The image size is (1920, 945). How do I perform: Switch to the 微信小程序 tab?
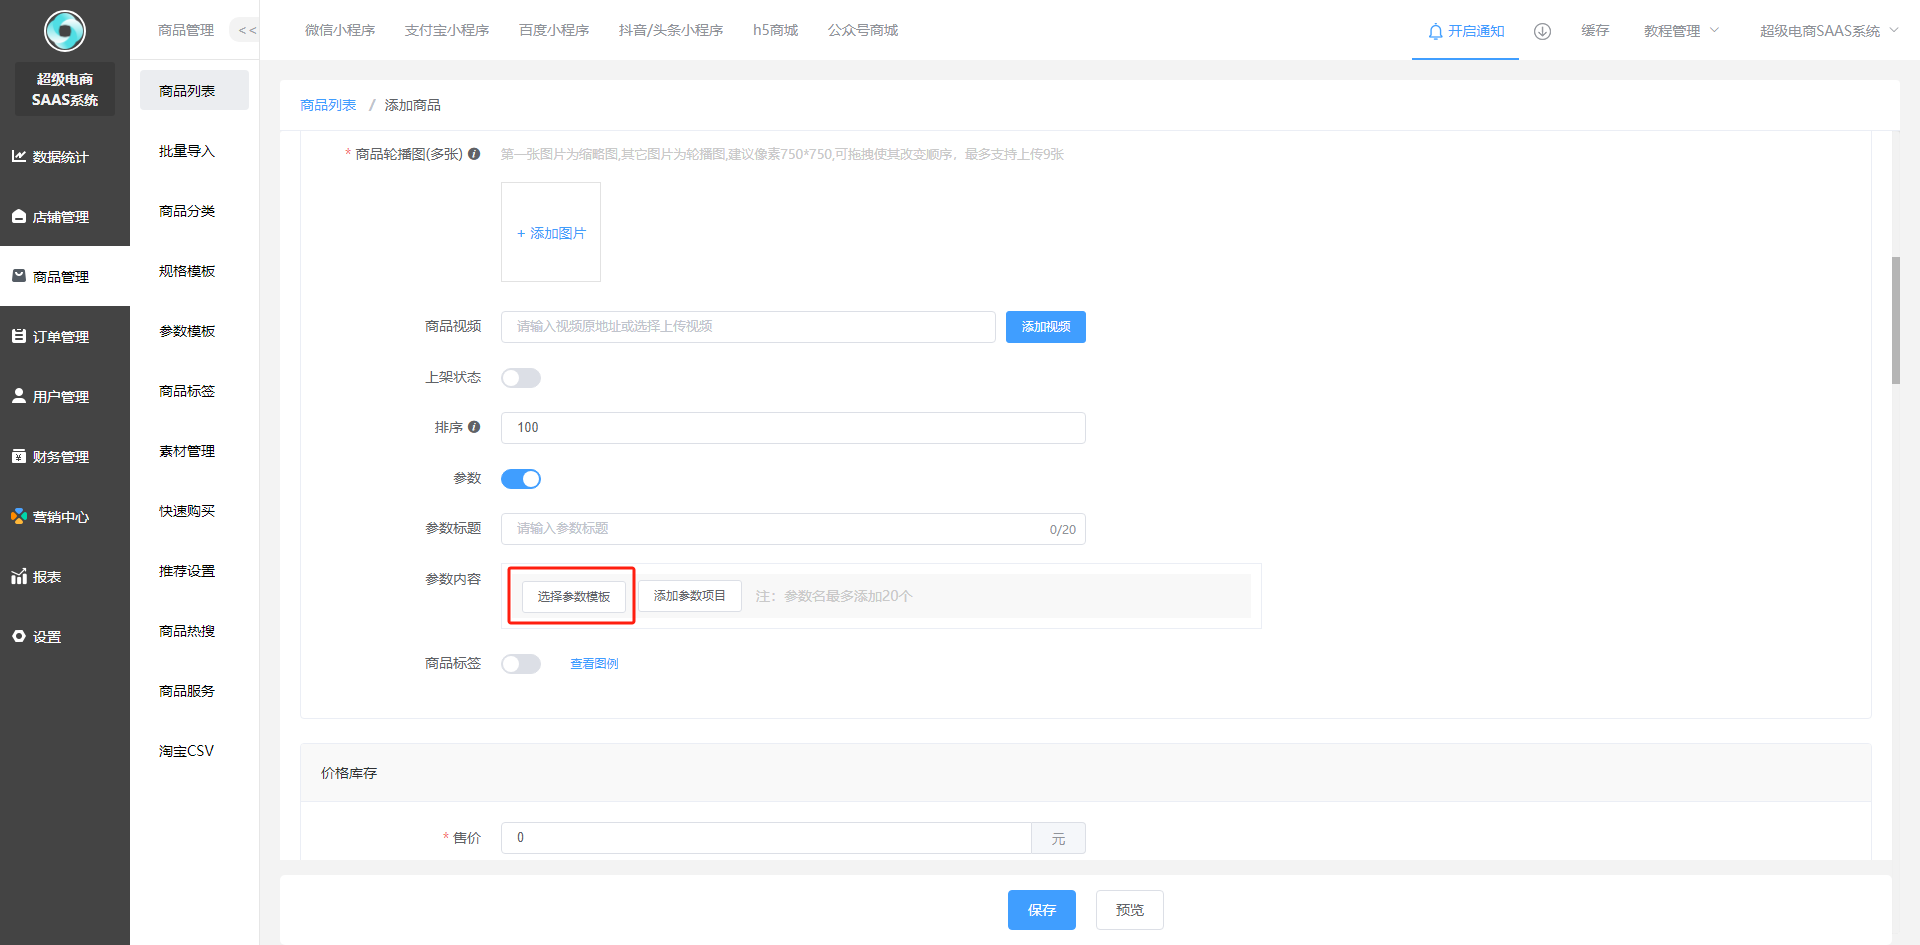point(340,30)
